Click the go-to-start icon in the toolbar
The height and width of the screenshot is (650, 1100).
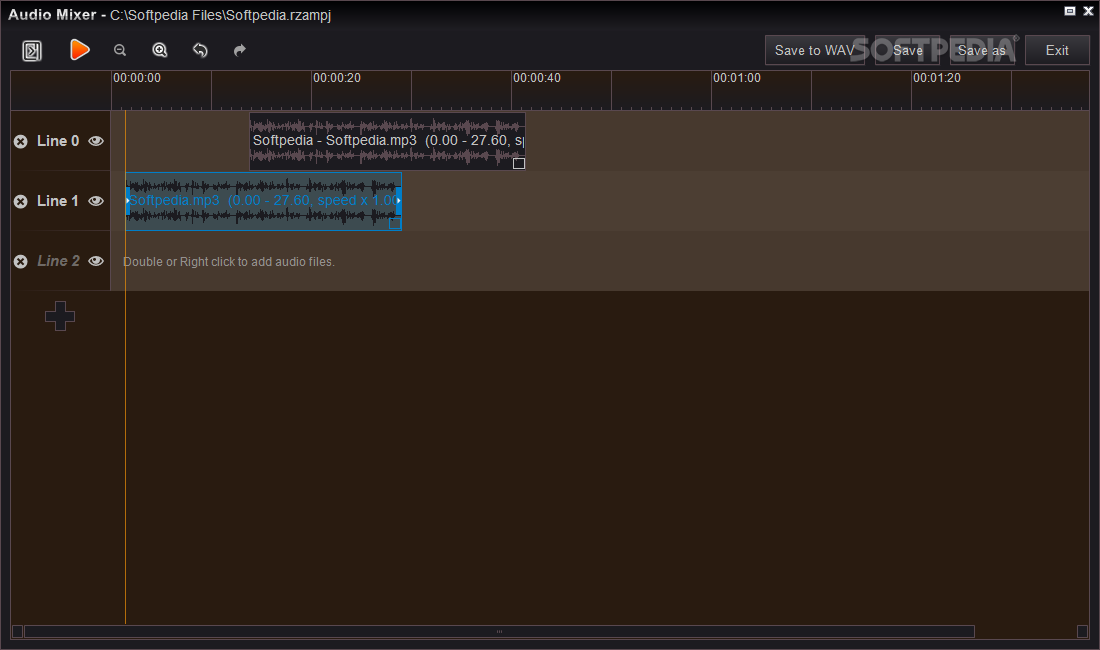32,50
